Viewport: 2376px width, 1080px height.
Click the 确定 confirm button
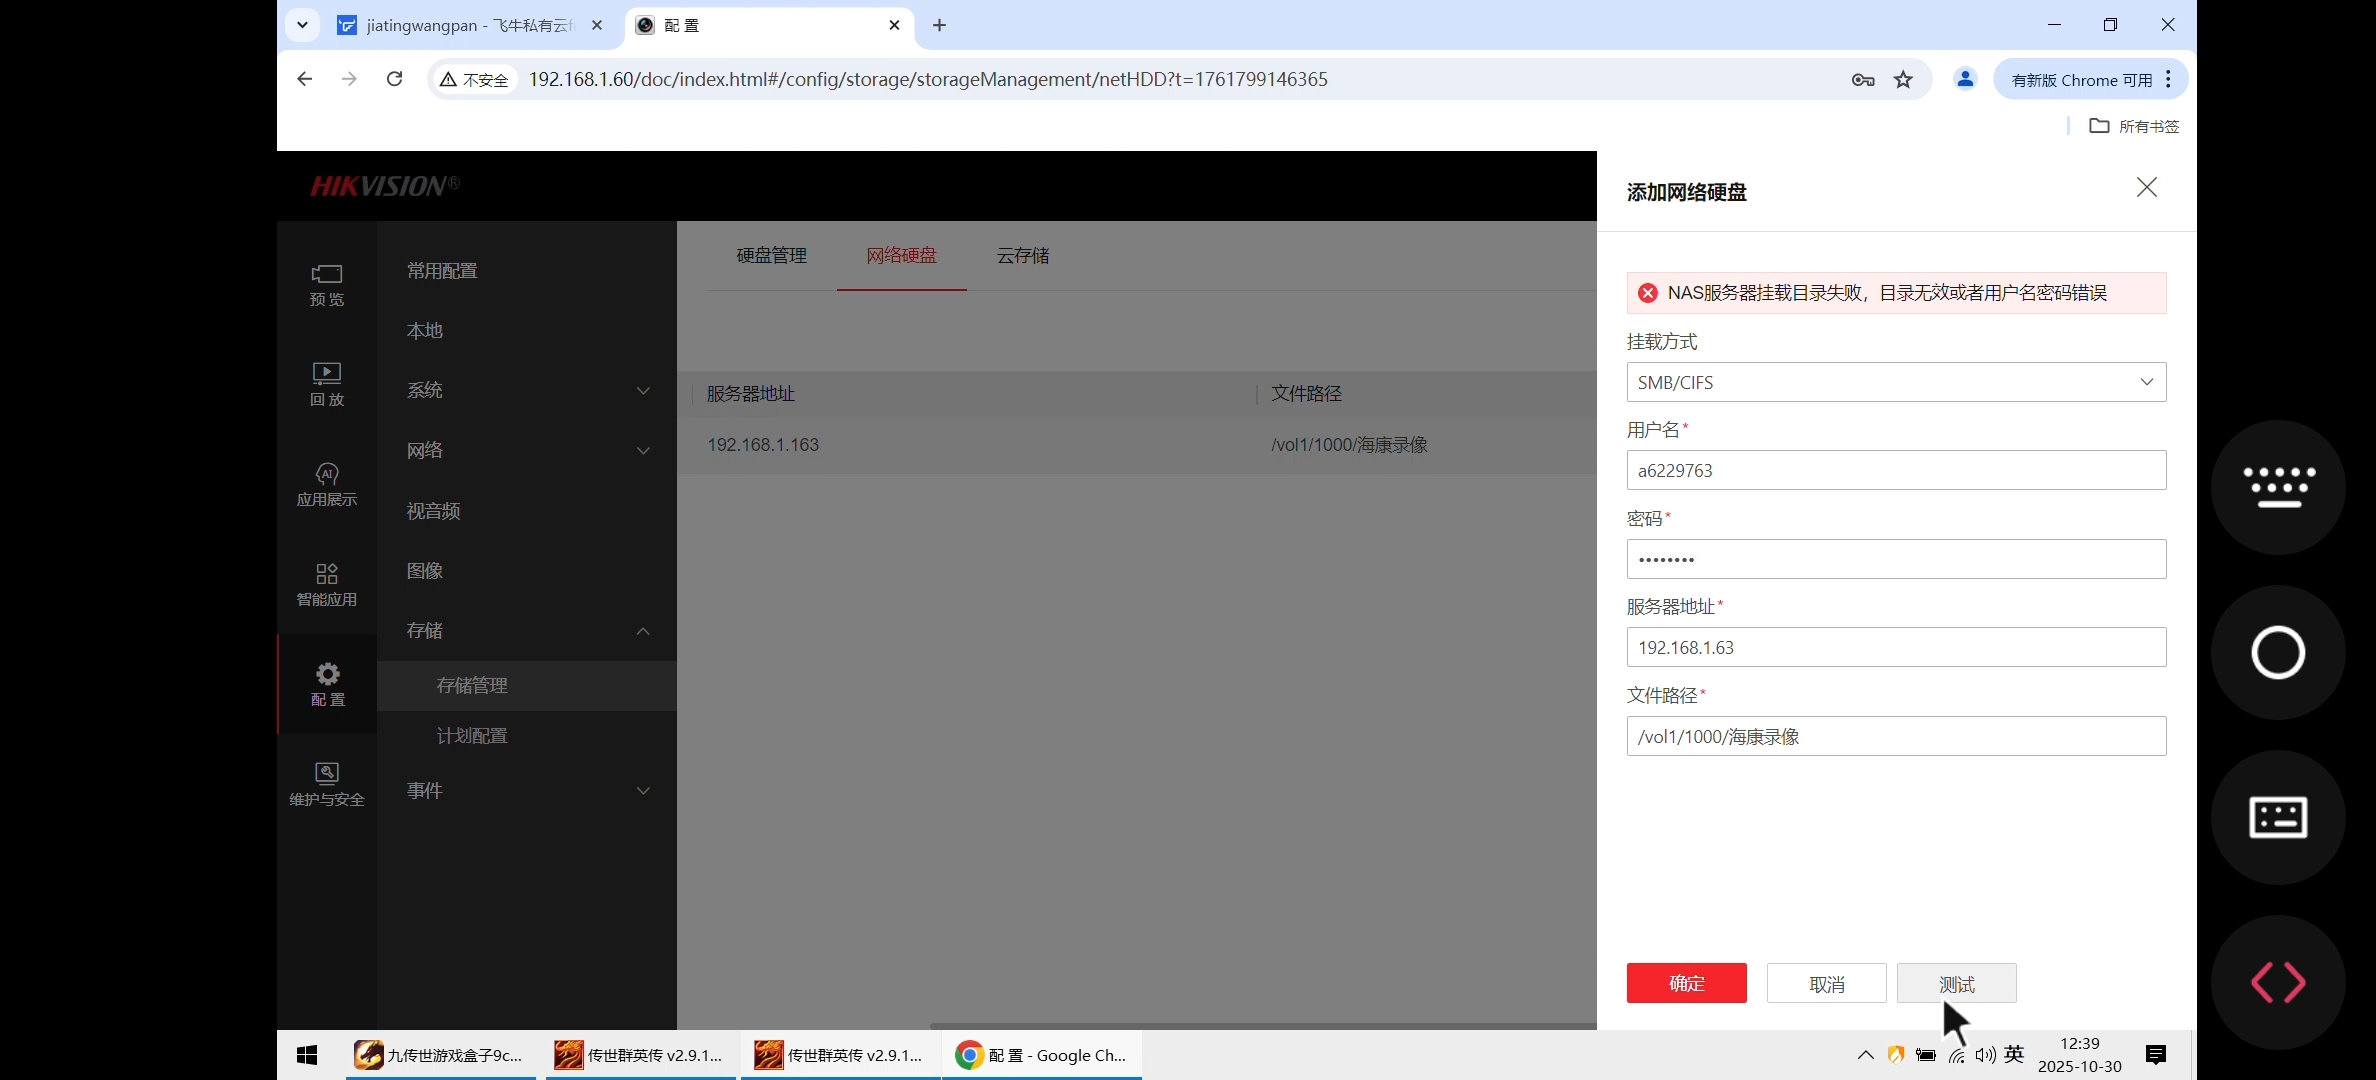(1686, 983)
